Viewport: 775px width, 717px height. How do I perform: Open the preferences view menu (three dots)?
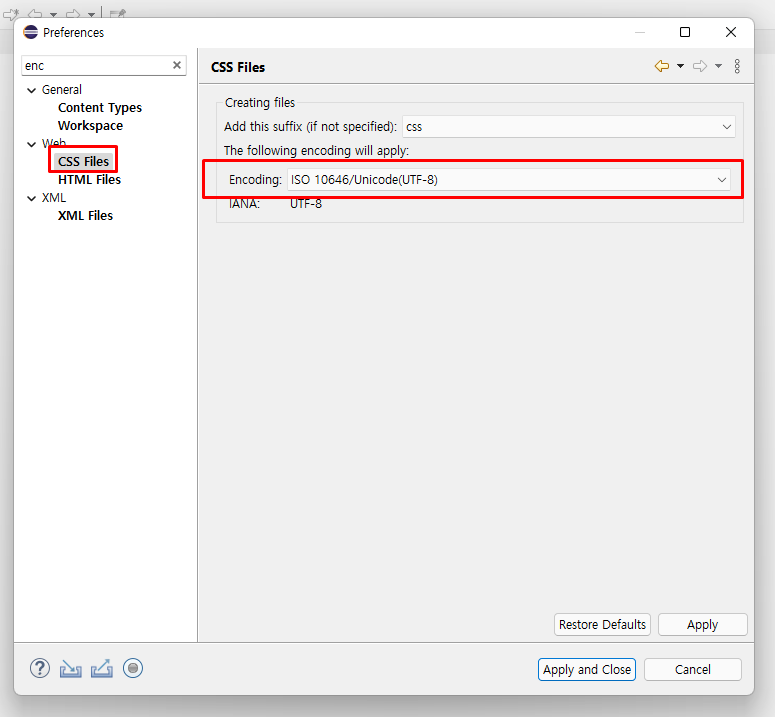(737, 66)
